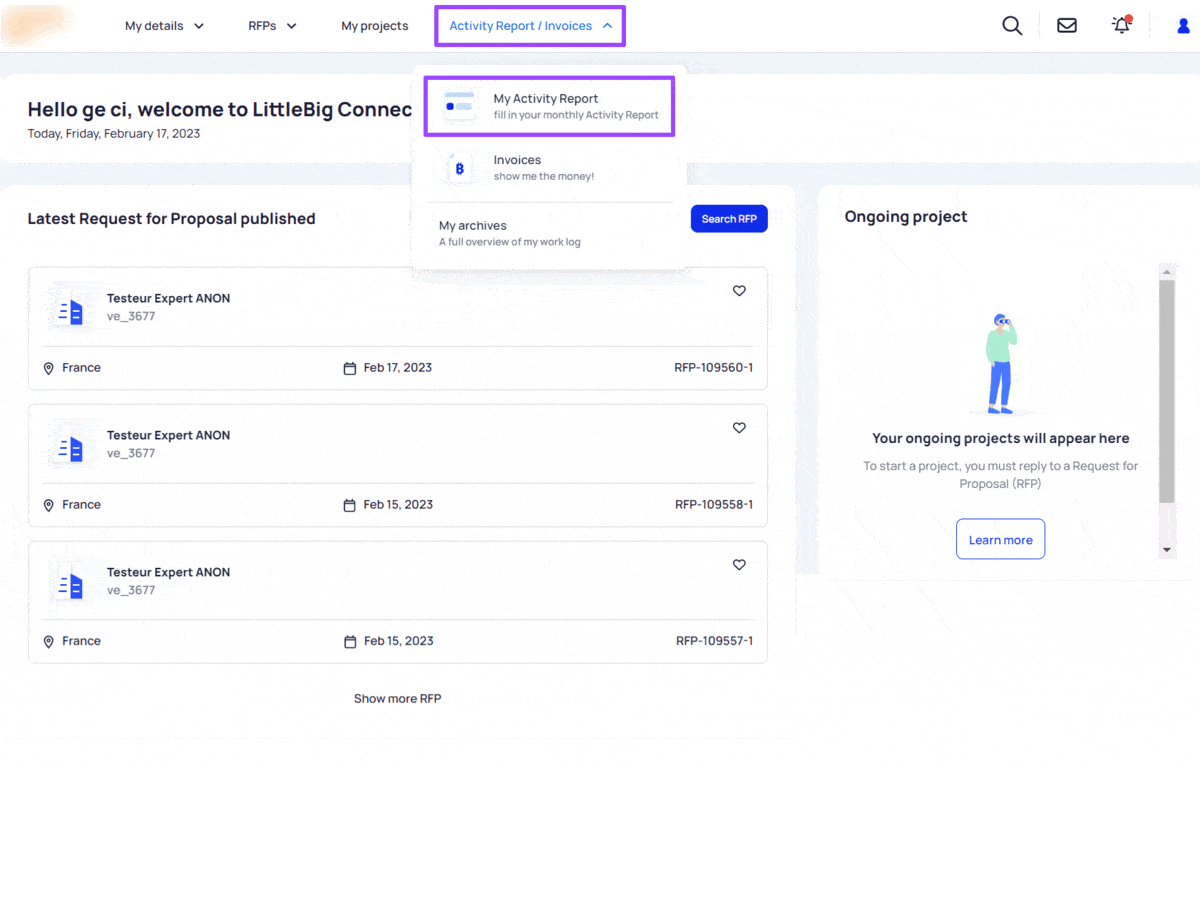Collapse the Activity Report / Invoices menu
This screenshot has height=908, width=1200.
(x=530, y=26)
